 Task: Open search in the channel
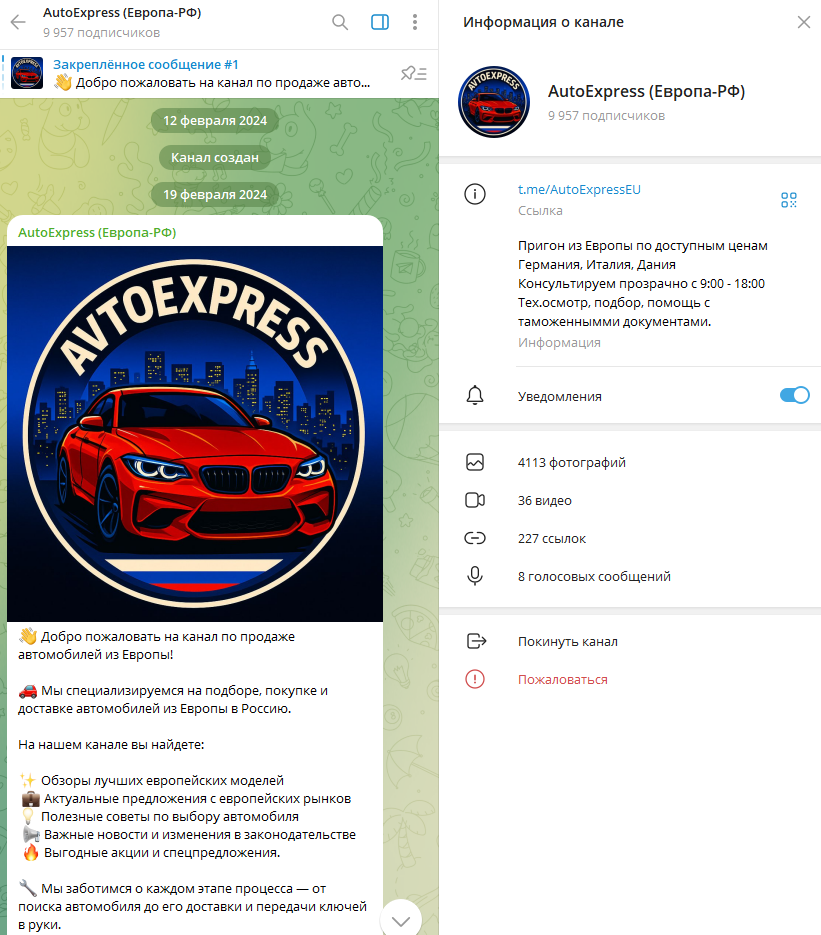click(x=340, y=22)
